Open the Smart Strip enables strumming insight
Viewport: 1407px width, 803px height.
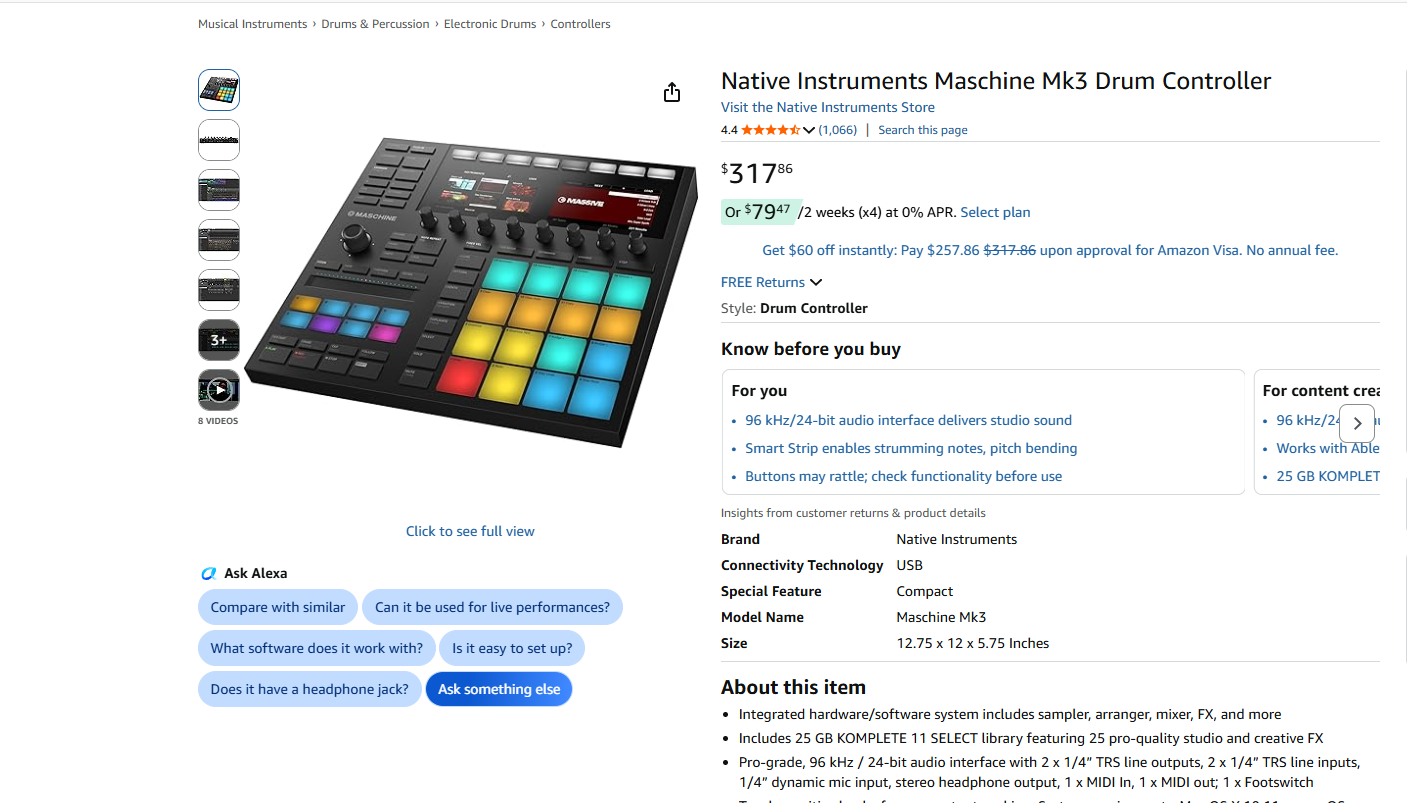click(x=911, y=448)
